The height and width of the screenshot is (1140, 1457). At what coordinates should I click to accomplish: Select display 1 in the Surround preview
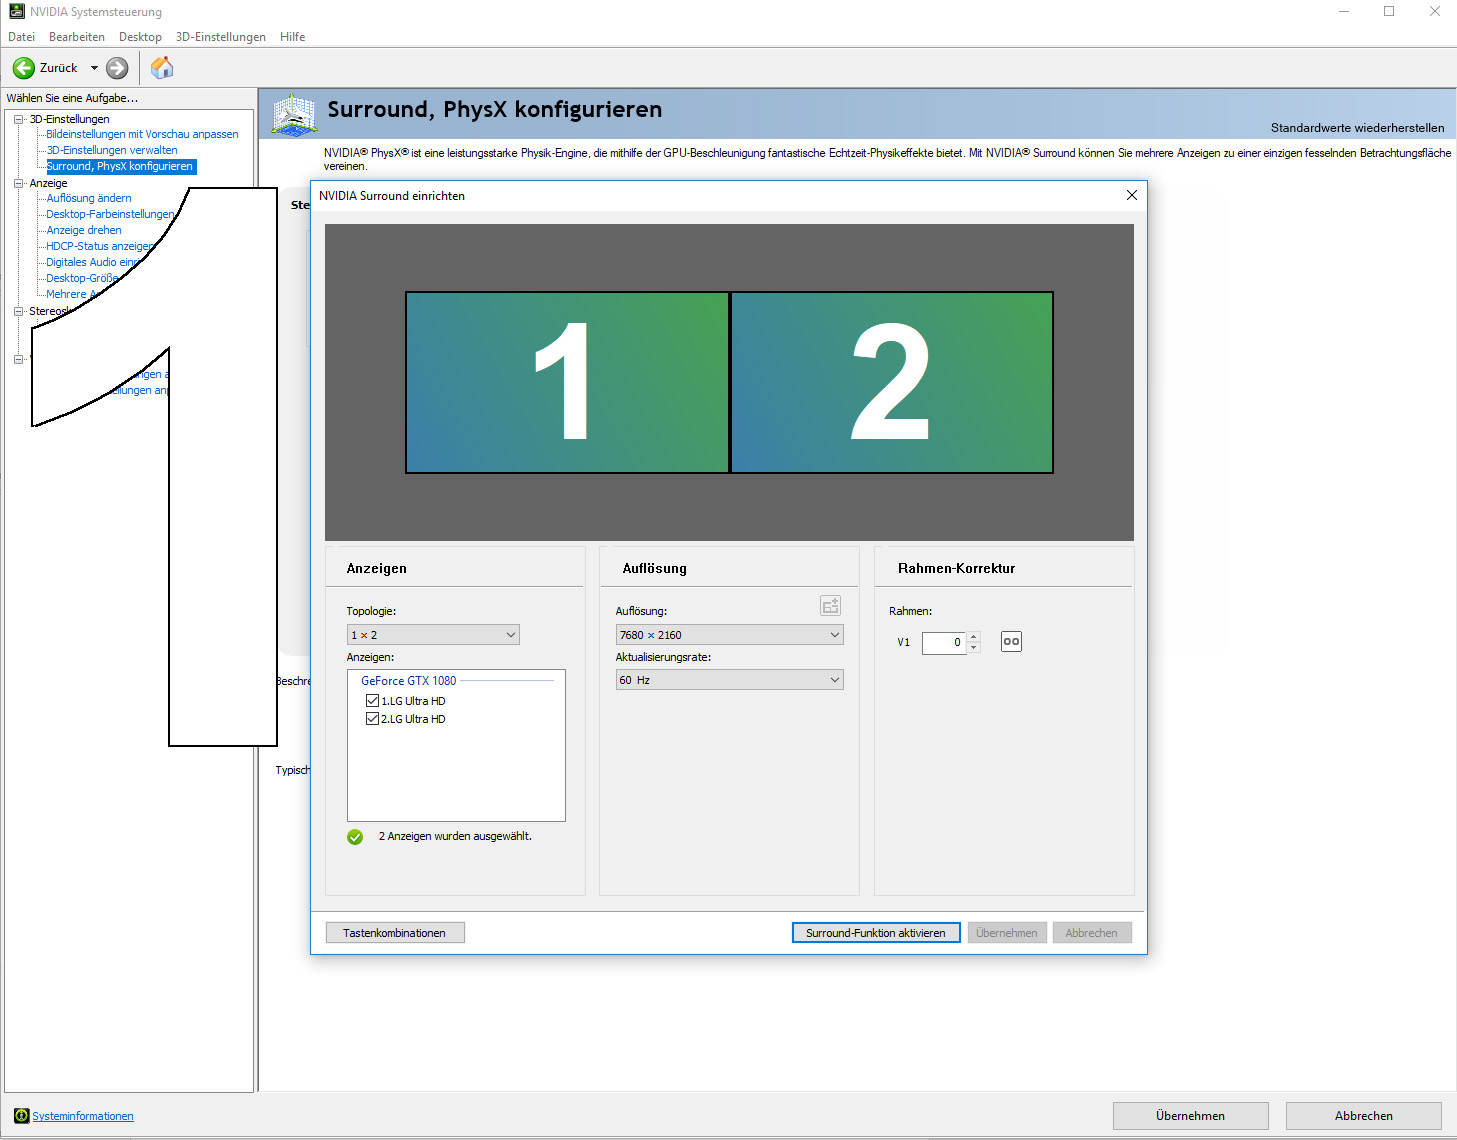[x=567, y=382]
